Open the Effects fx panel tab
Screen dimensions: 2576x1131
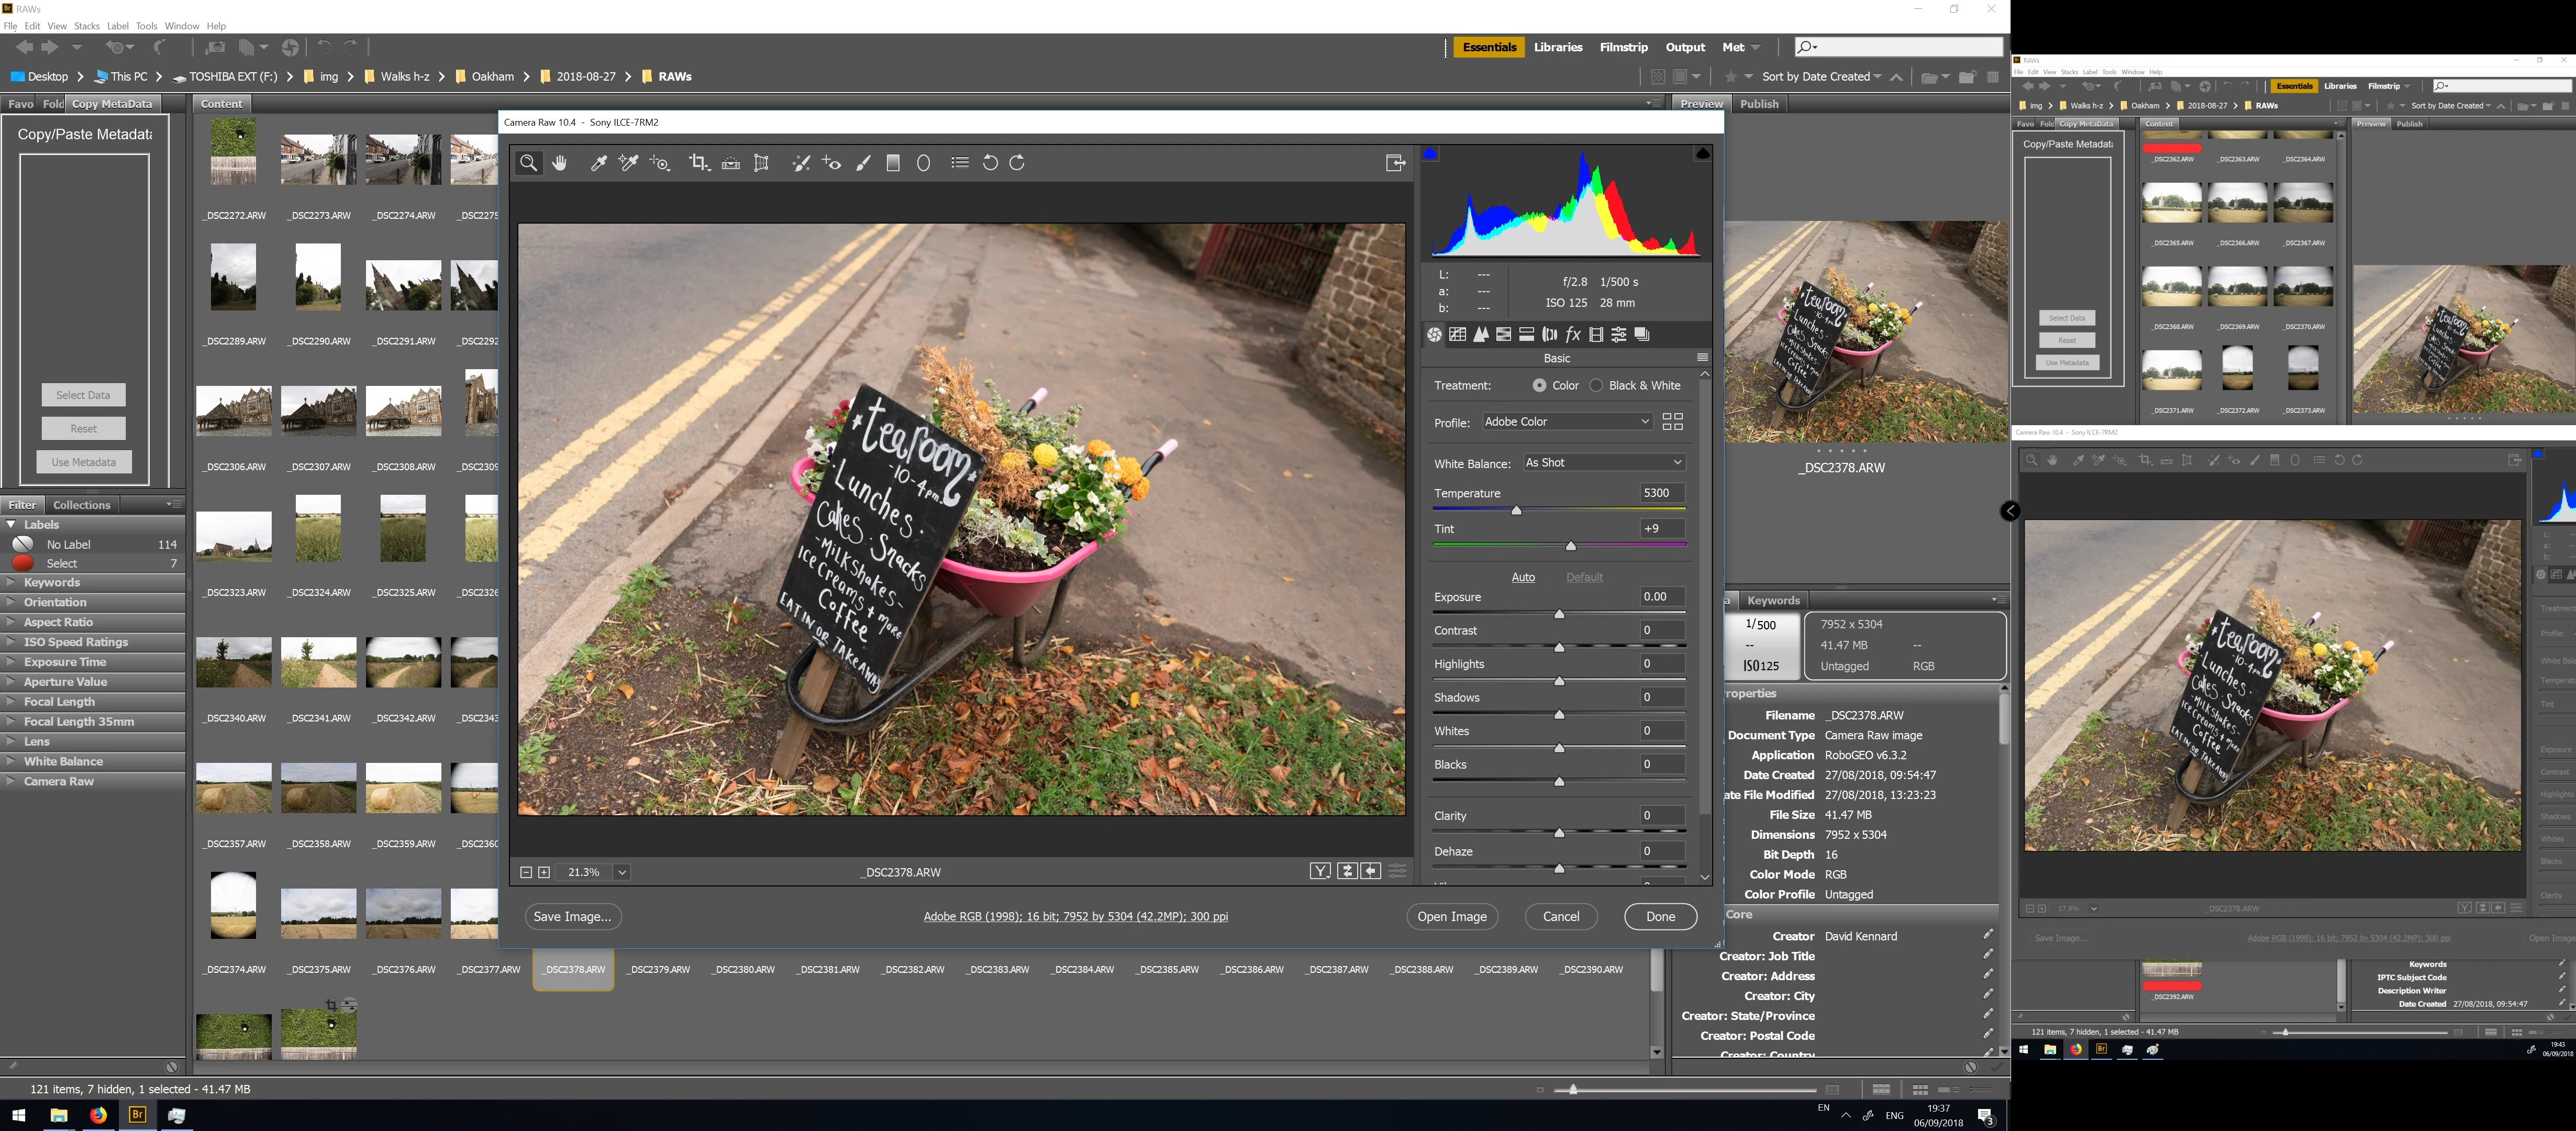[1573, 335]
